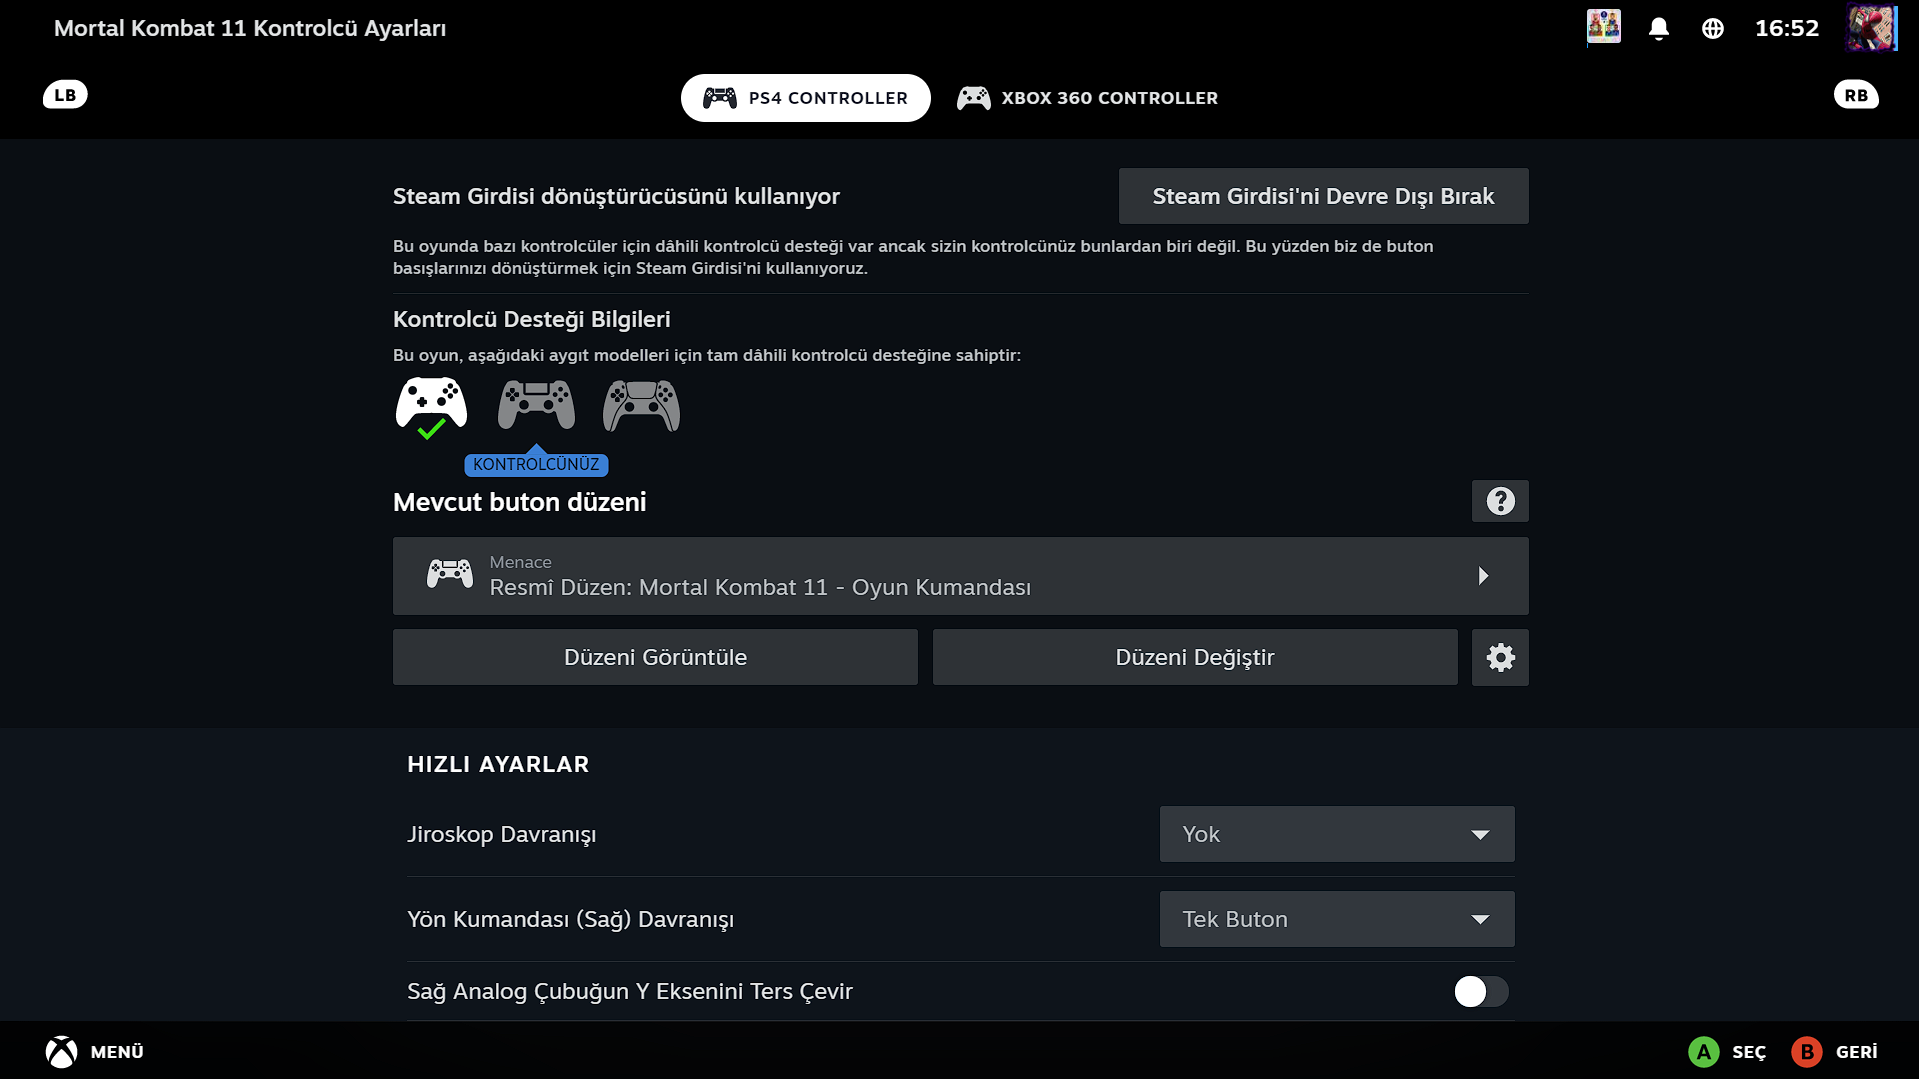Click the globe network icon
This screenshot has height=1079, width=1919.
[1712, 28]
